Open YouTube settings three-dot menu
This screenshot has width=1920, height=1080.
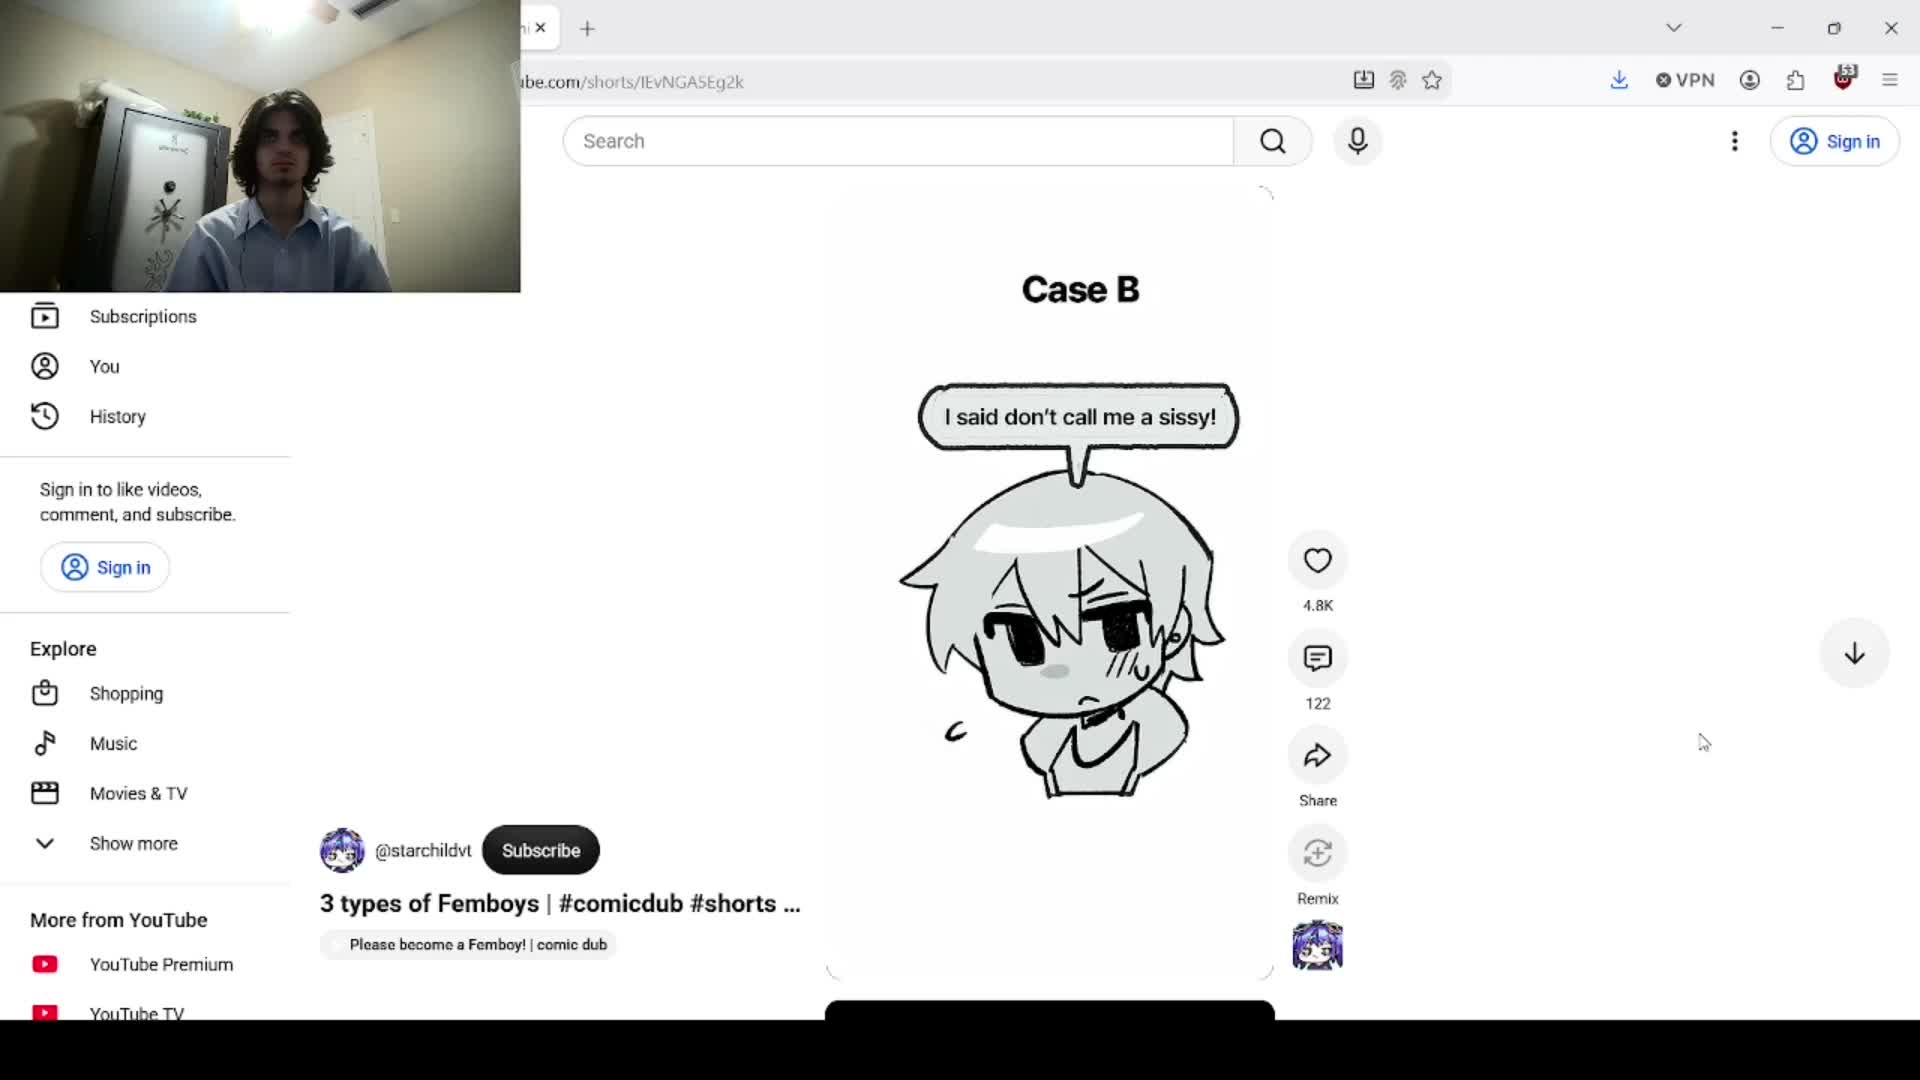1734,141
